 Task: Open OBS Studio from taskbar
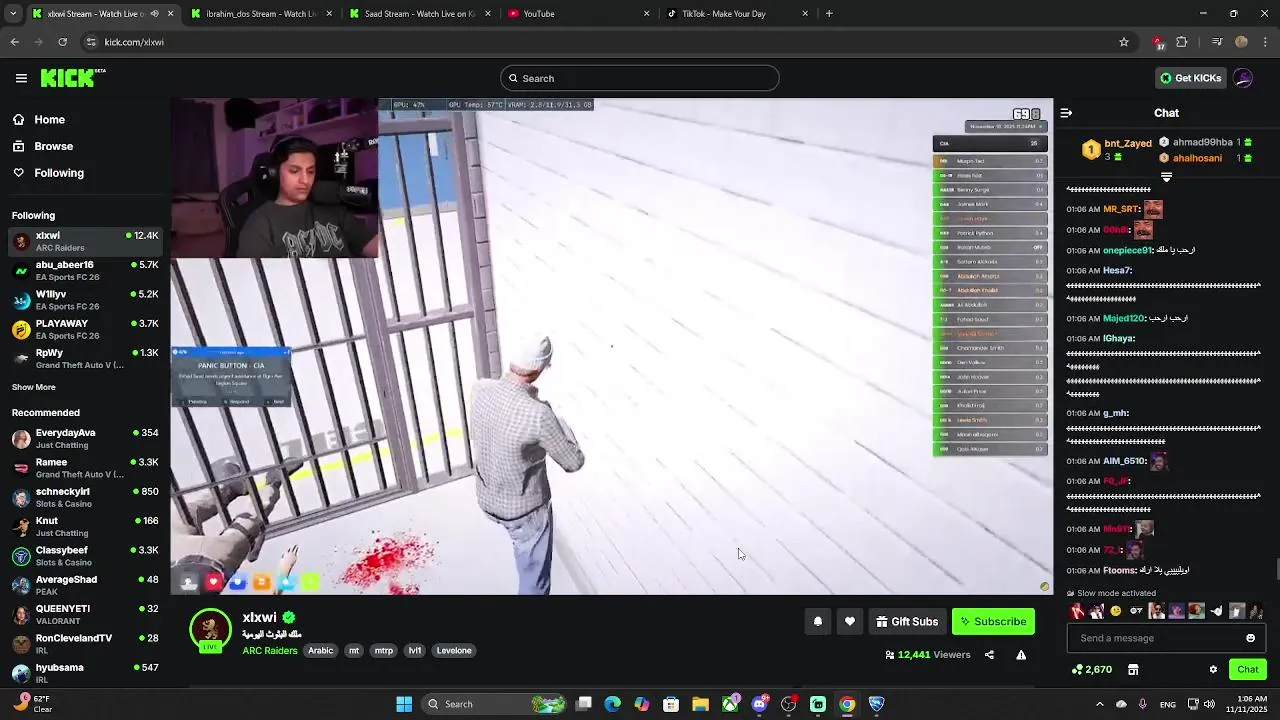(x=788, y=704)
